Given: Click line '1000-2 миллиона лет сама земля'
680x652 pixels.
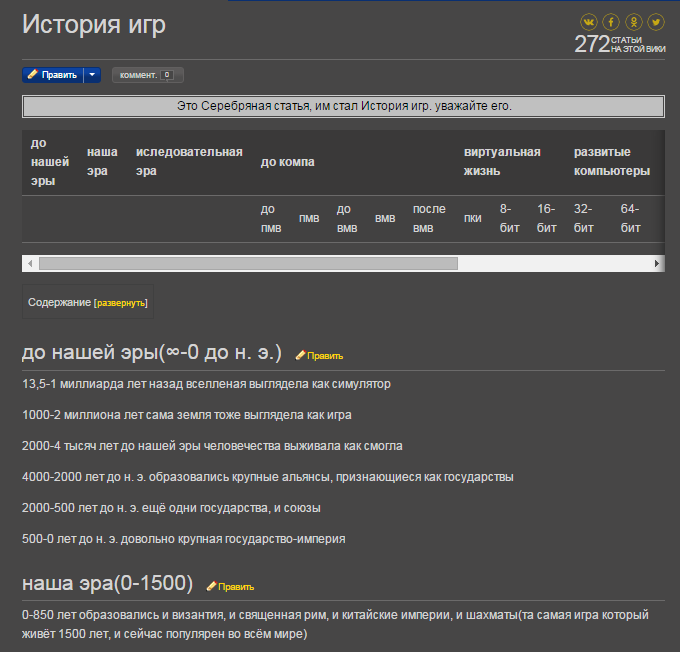Looking at the screenshot, I should pyautogui.click(x=187, y=415).
